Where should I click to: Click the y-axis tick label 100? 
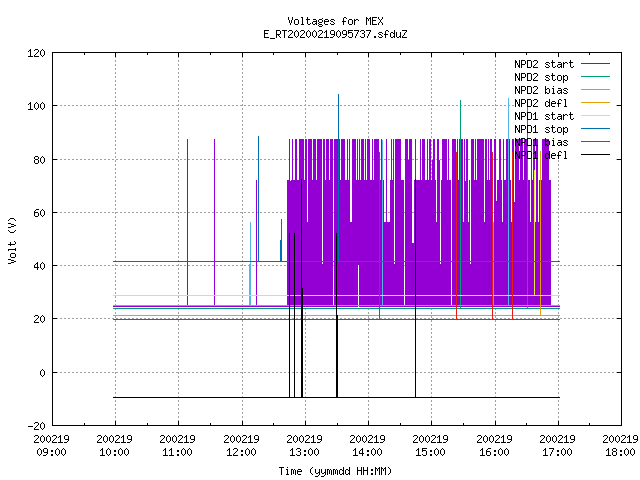pos(36,107)
